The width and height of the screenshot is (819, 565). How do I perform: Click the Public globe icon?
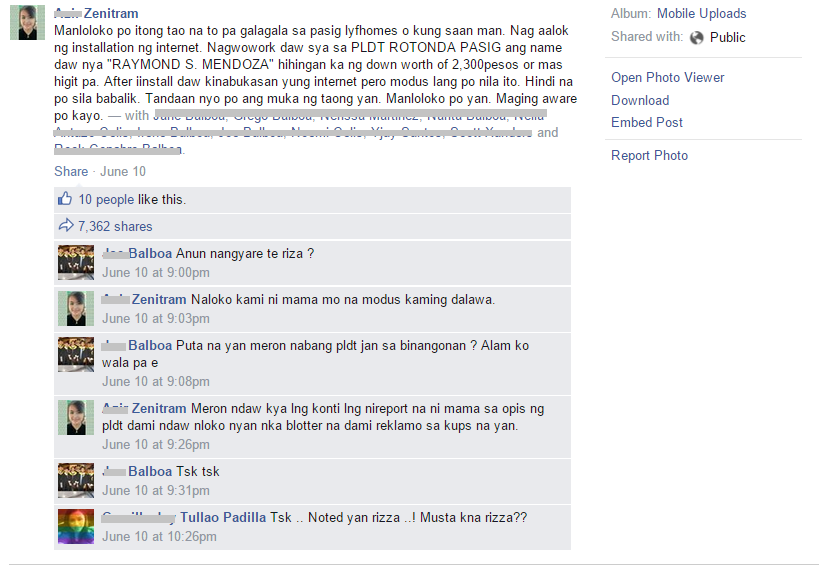coord(696,38)
